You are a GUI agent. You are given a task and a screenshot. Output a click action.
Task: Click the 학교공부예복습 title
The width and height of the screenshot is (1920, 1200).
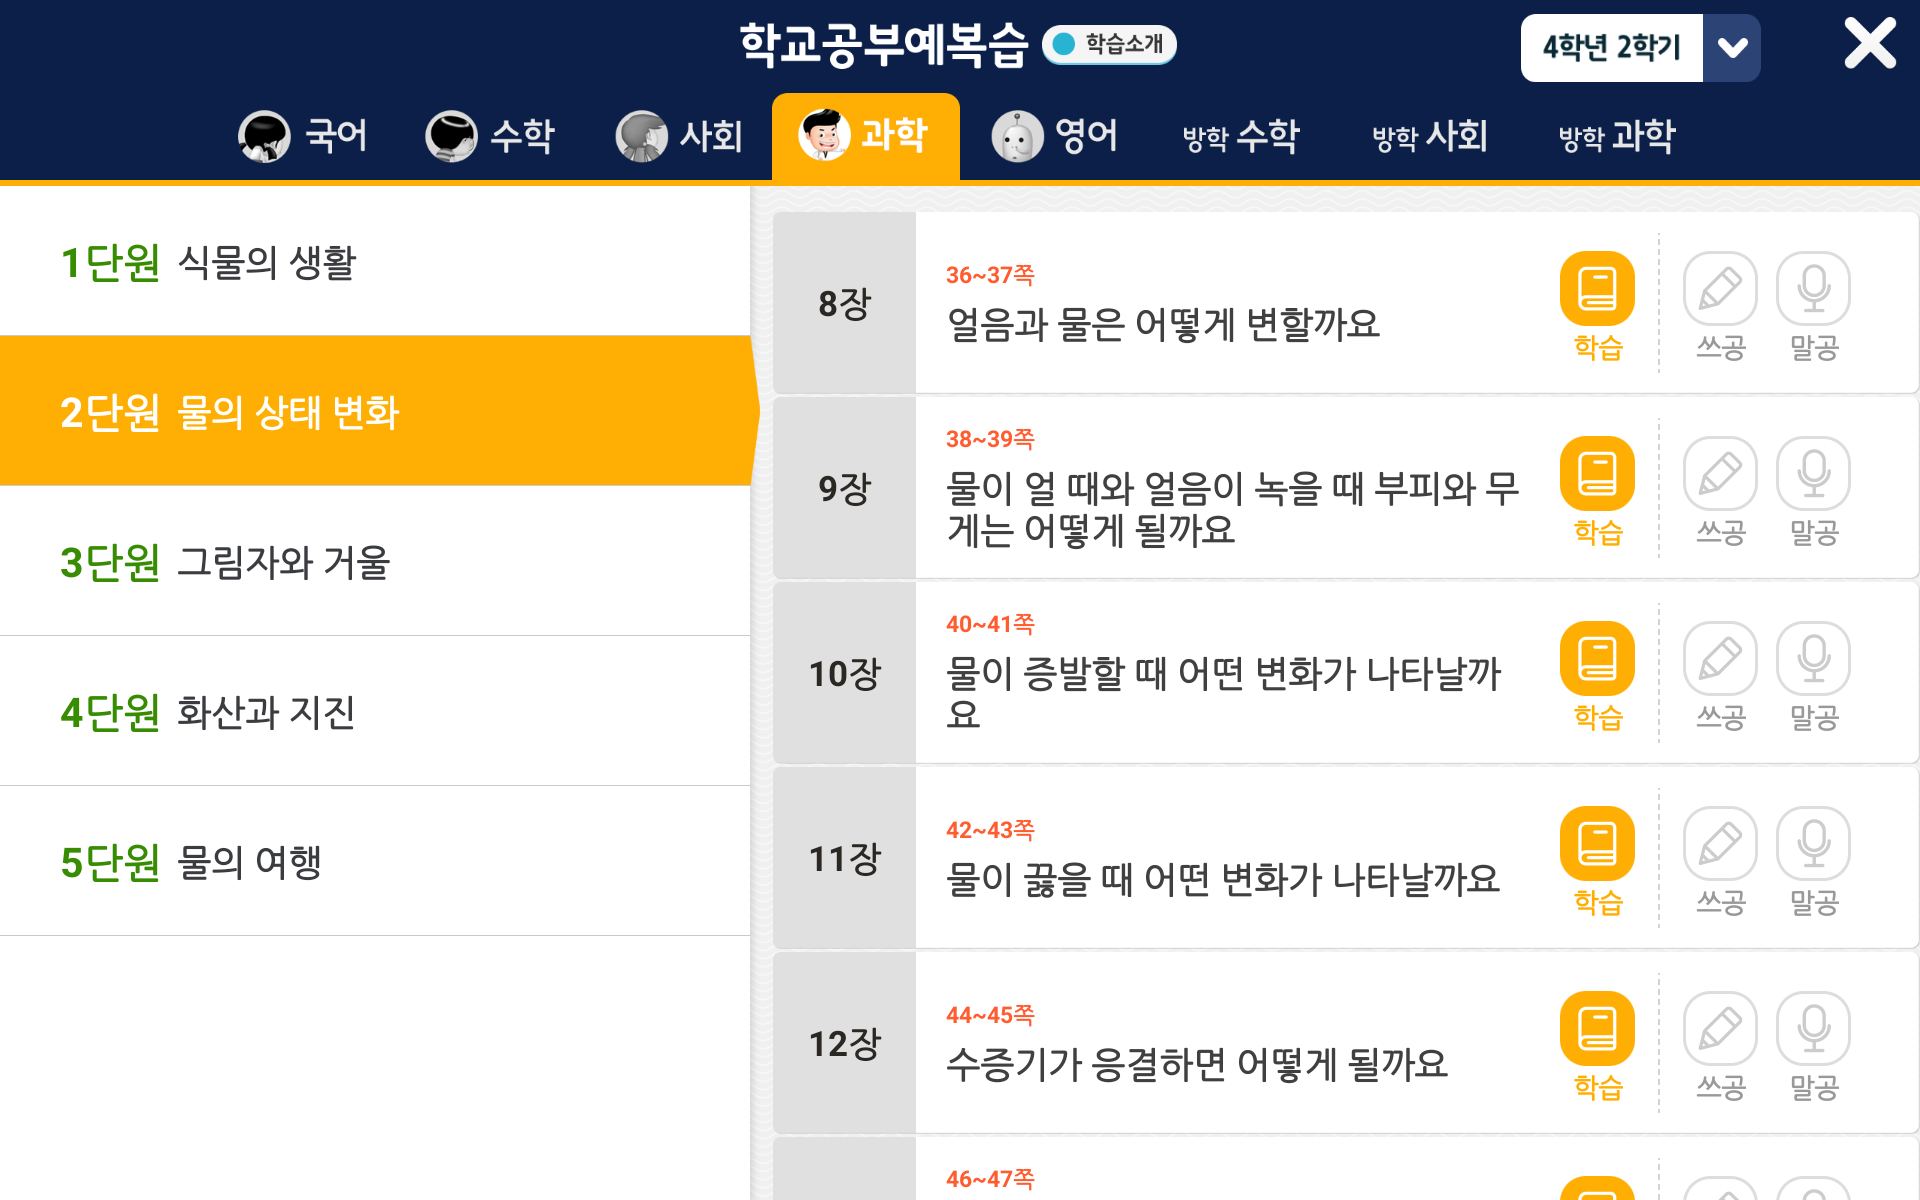[883, 45]
